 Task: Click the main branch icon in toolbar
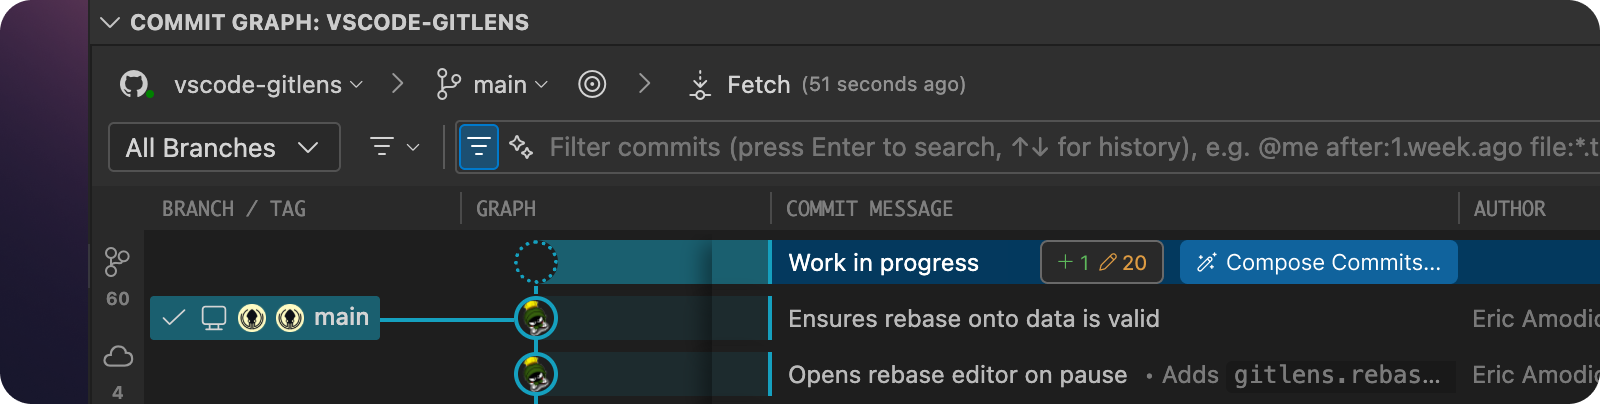(x=449, y=84)
